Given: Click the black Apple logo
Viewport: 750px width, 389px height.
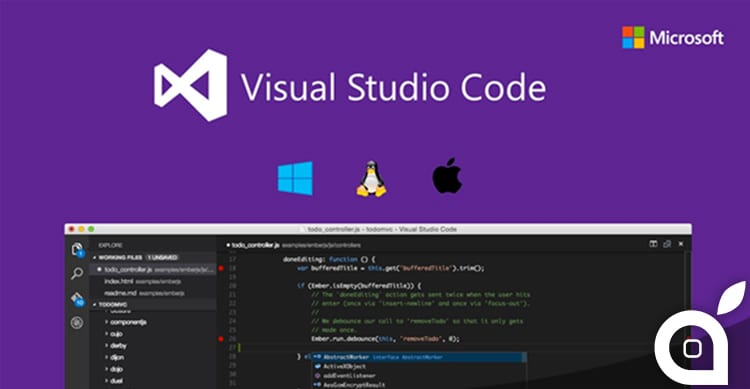Looking at the screenshot, I should pyautogui.click(x=447, y=176).
